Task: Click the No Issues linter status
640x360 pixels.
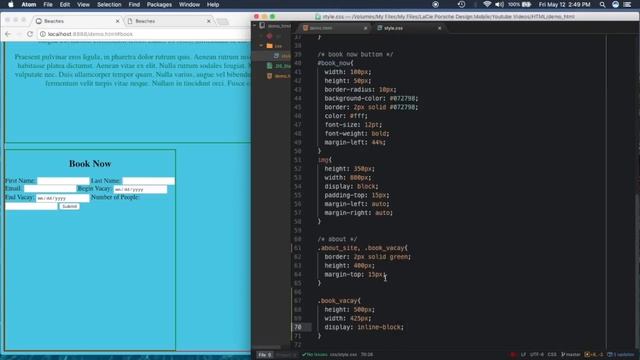Action: point(315,355)
